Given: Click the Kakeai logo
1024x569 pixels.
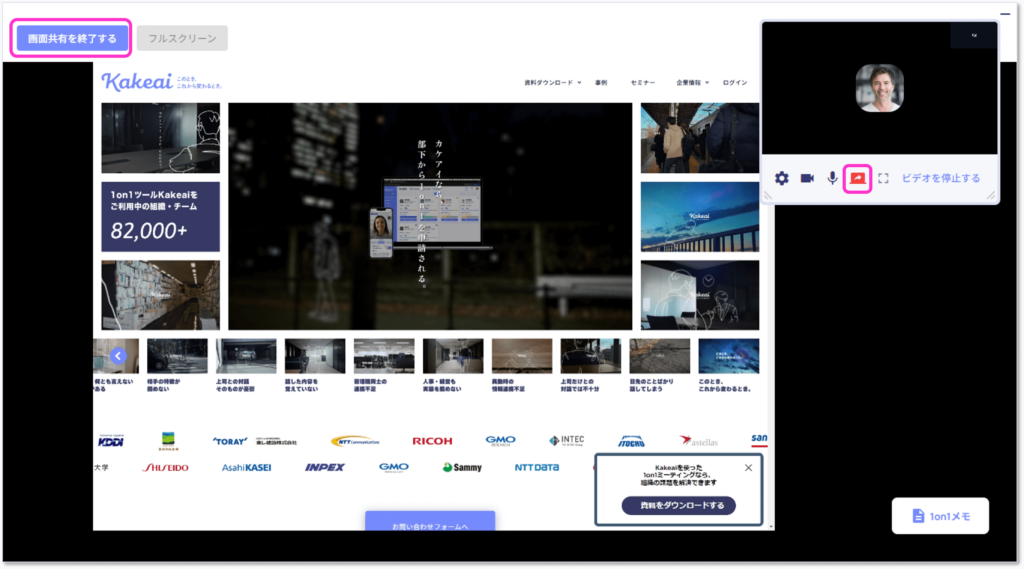Looking at the screenshot, I should tap(137, 82).
